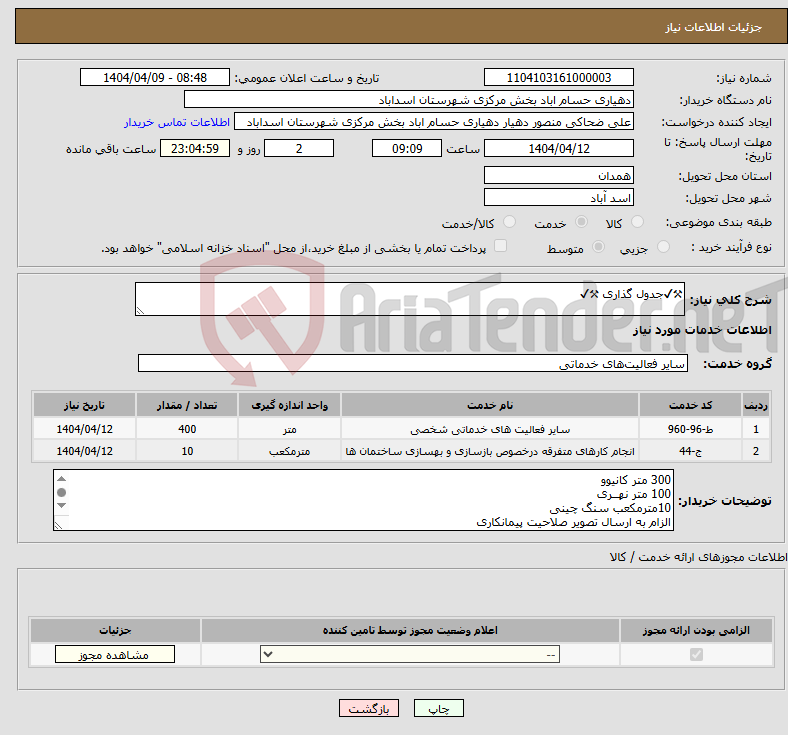The width and height of the screenshot is (788, 735).
Task: Click the چاپ print button
Action: [439, 708]
